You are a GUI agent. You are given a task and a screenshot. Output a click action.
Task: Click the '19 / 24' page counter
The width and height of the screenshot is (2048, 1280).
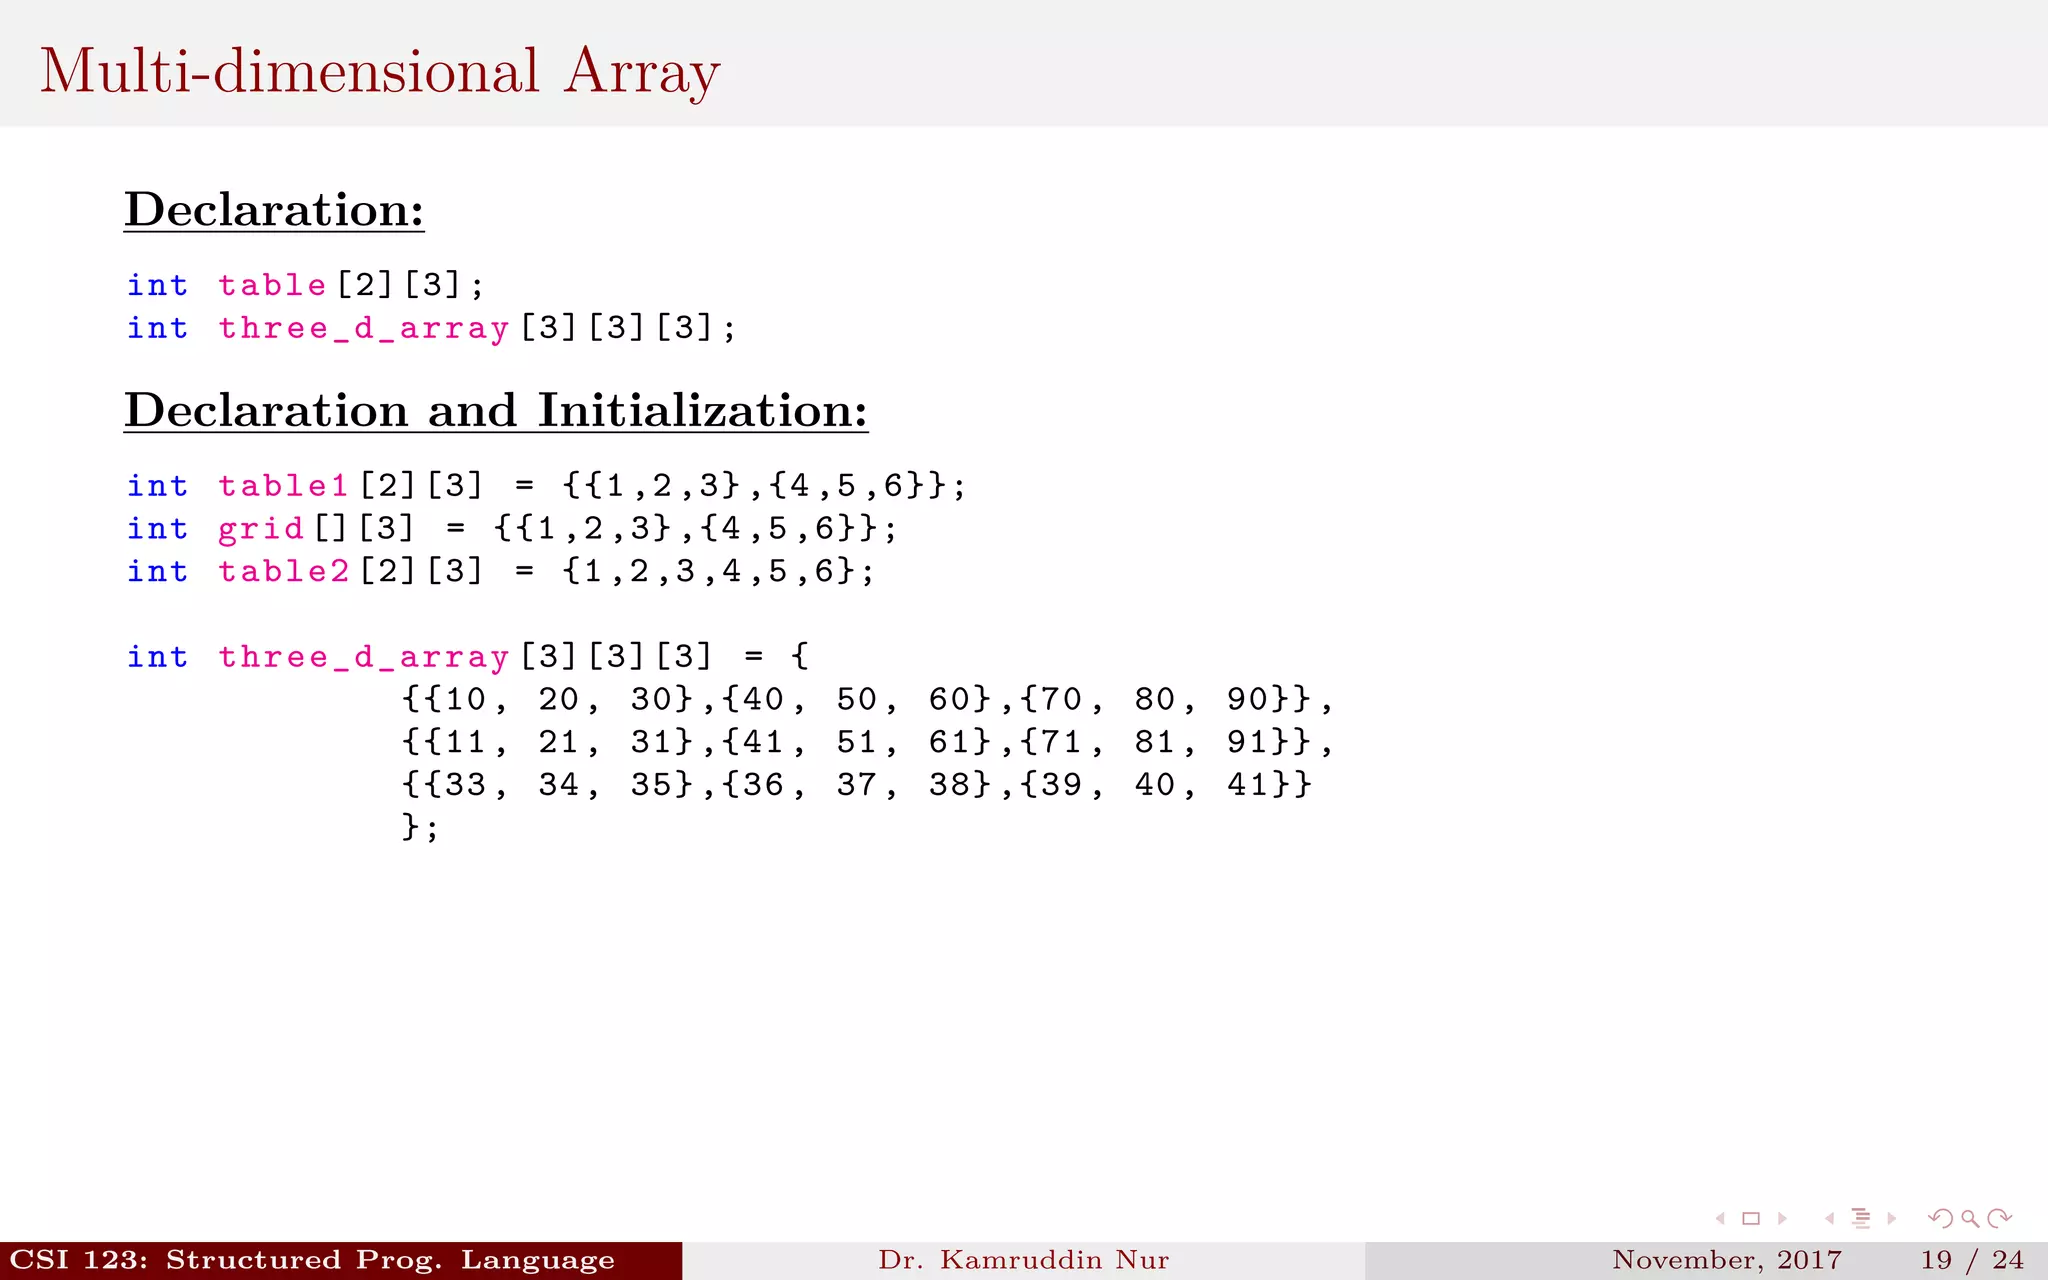tap(1972, 1260)
